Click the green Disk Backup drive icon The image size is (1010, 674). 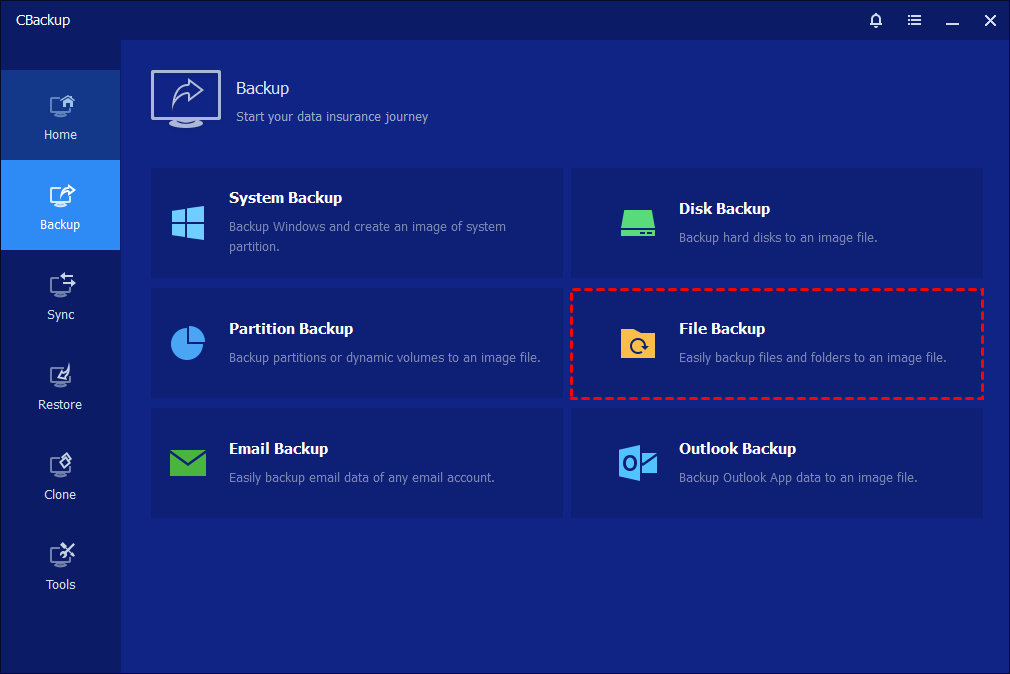click(637, 222)
